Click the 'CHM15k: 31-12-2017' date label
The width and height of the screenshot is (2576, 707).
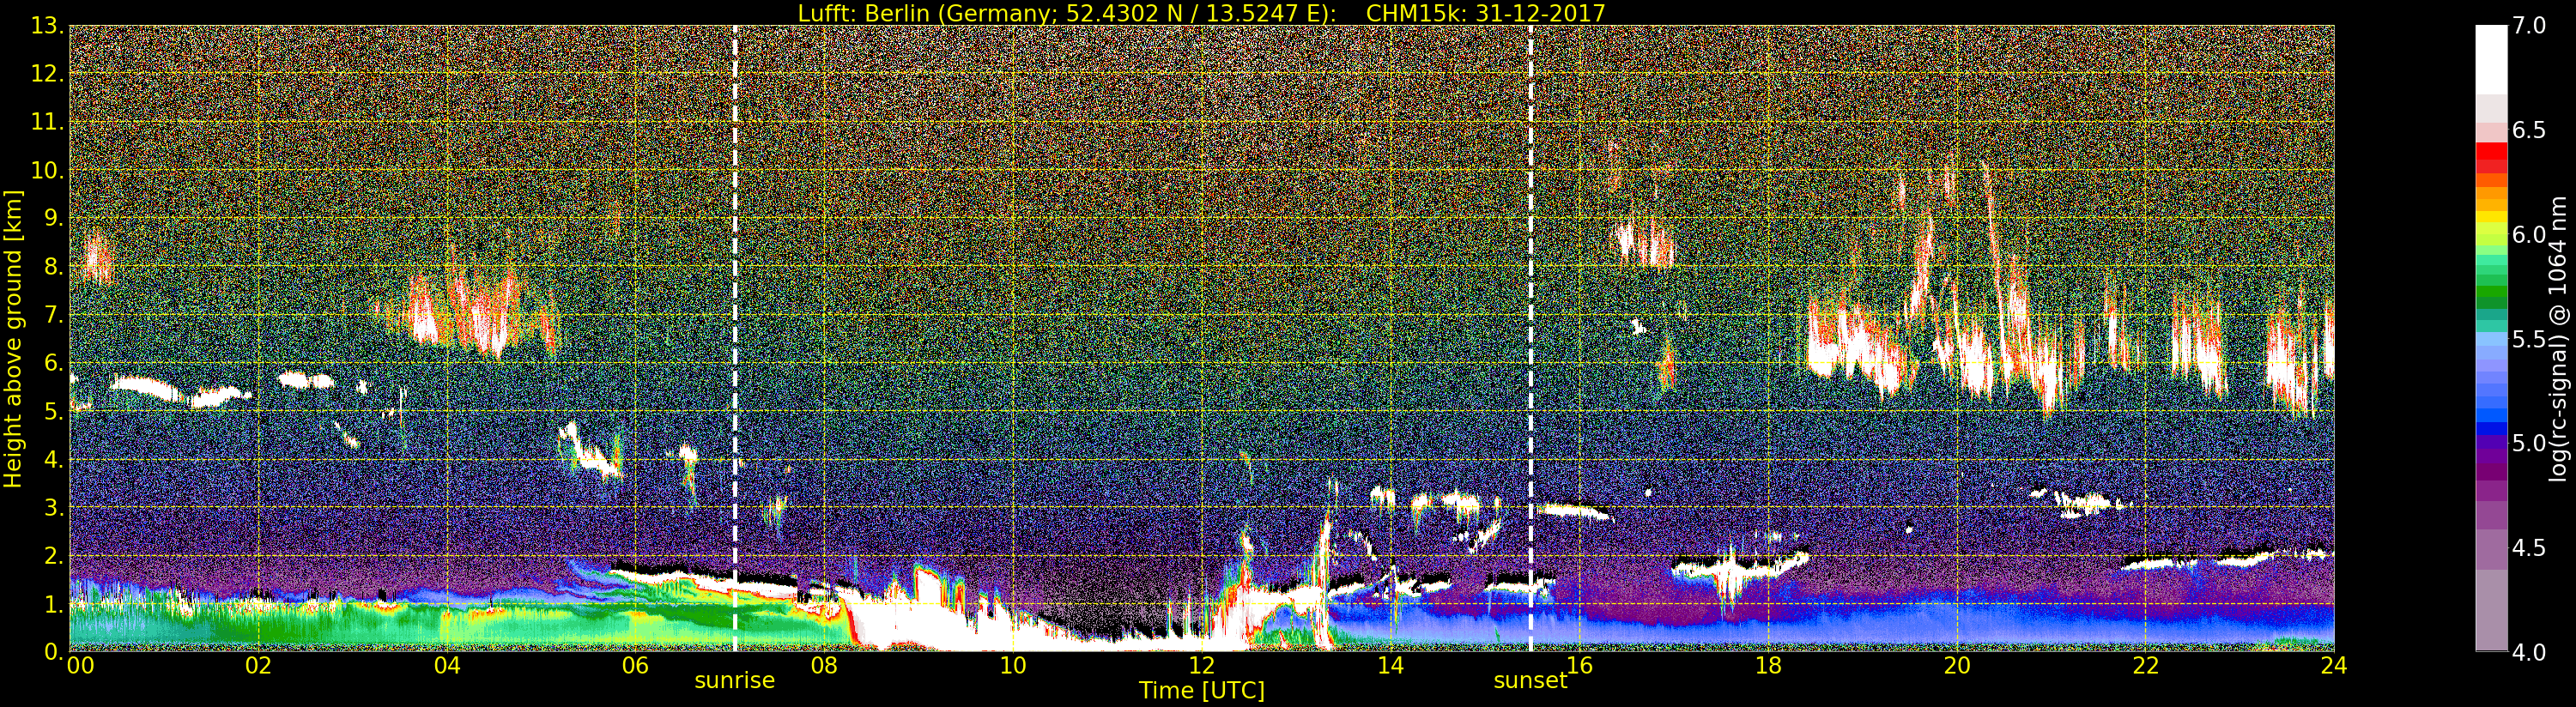[1485, 14]
